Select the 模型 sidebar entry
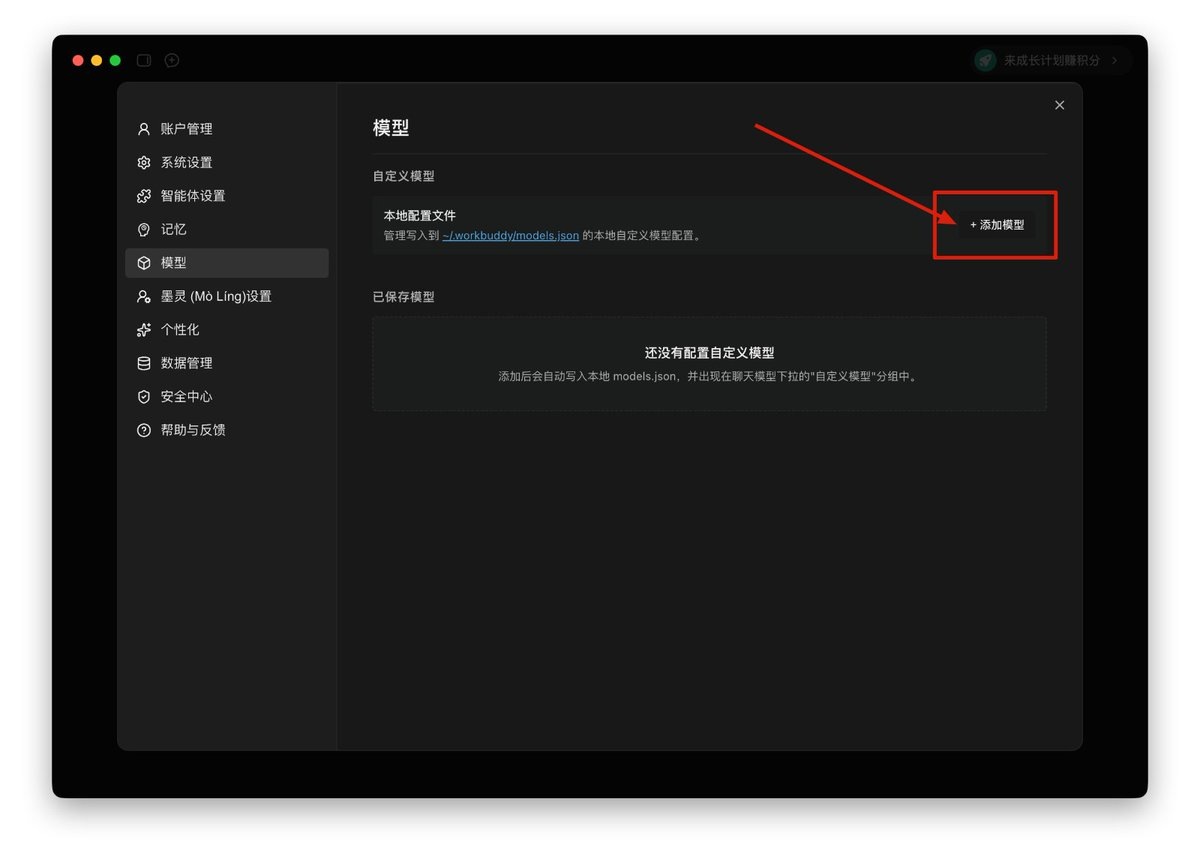The height and width of the screenshot is (868, 1200). coord(227,263)
